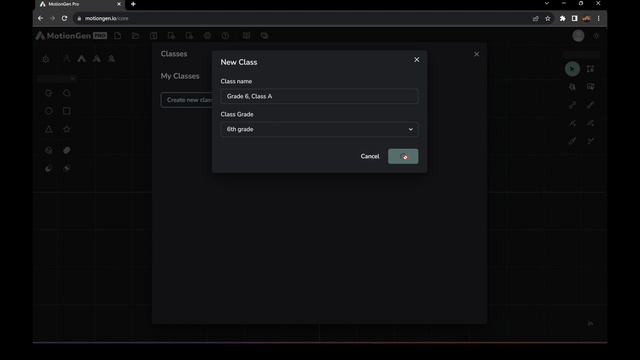Go back in the browser

tap(40, 18)
